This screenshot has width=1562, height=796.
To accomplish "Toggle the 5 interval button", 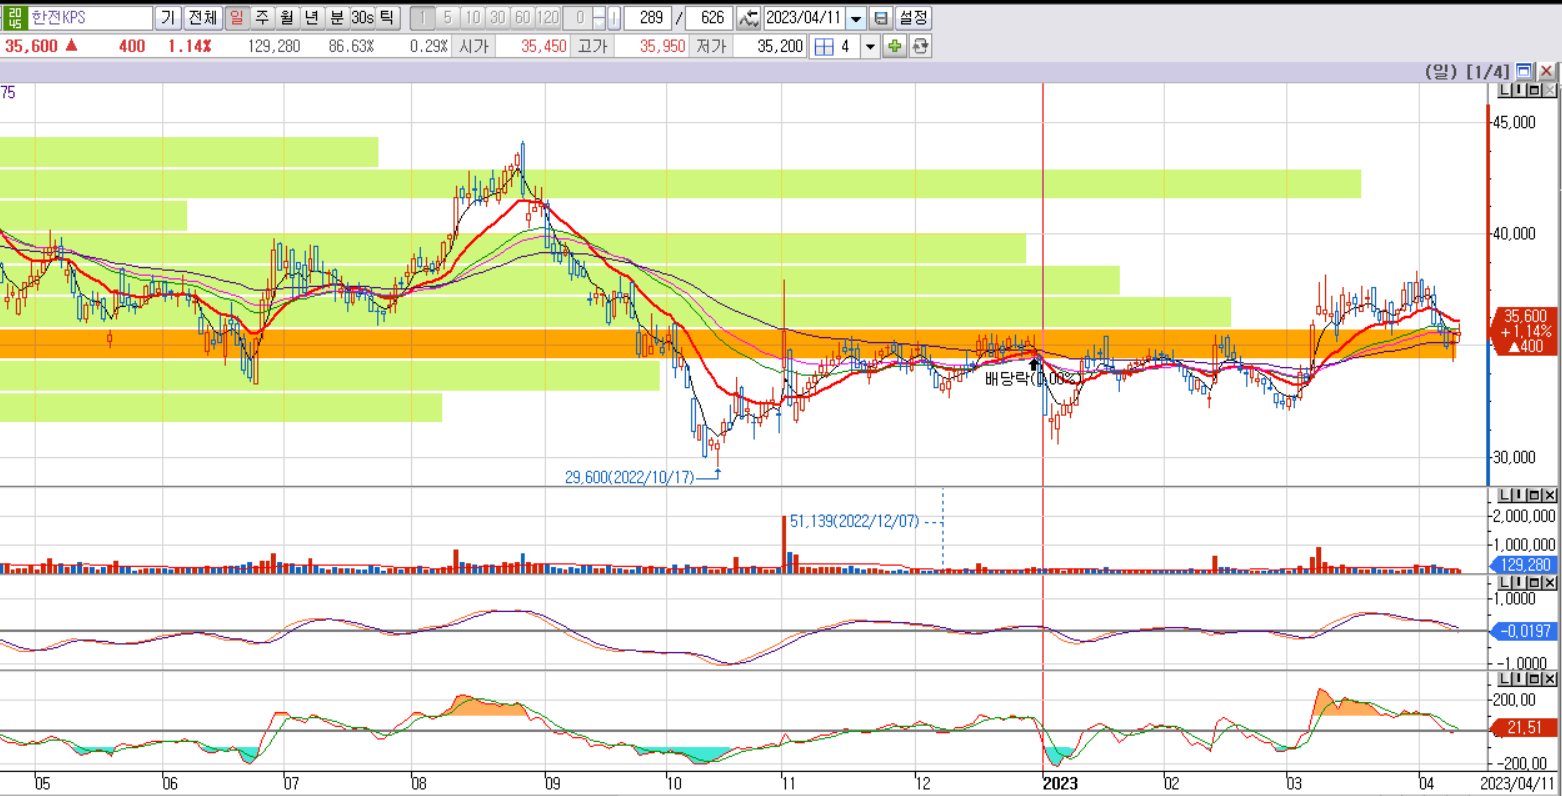I will click(448, 18).
